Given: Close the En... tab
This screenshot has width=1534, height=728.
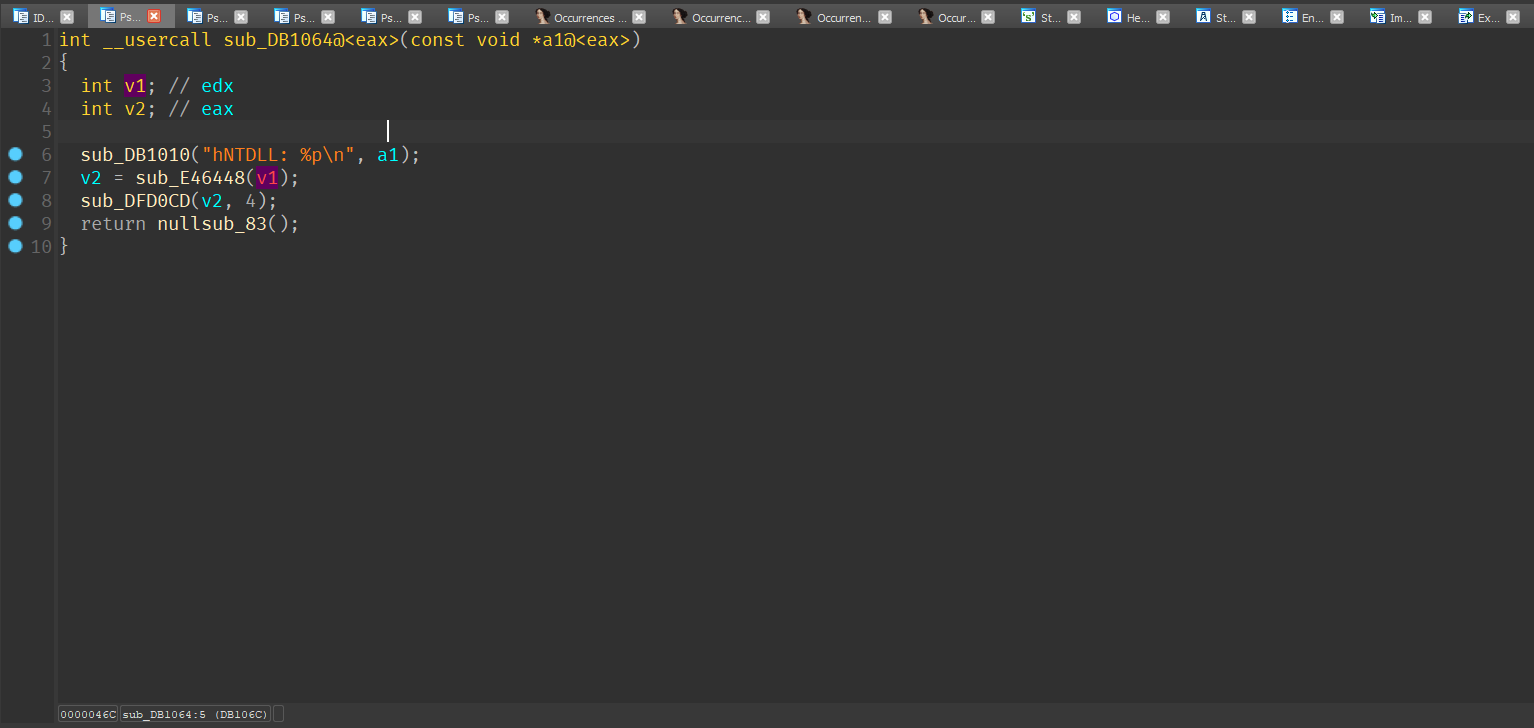Looking at the screenshot, I should point(1337,17).
